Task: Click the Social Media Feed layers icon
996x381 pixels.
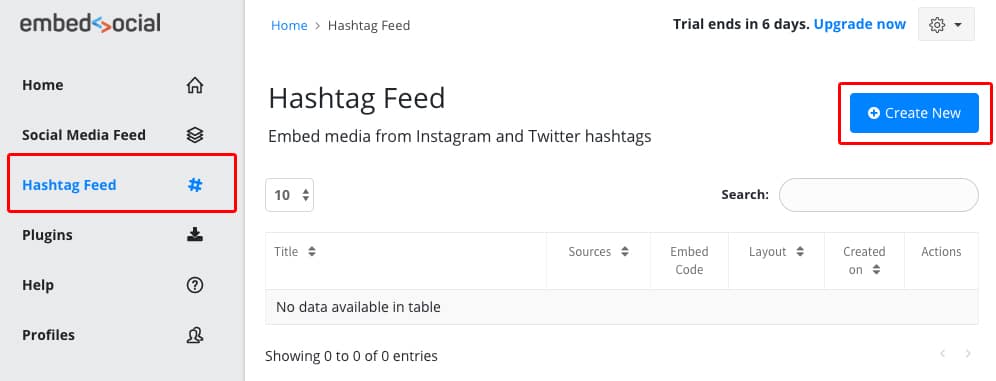Action: 194,135
